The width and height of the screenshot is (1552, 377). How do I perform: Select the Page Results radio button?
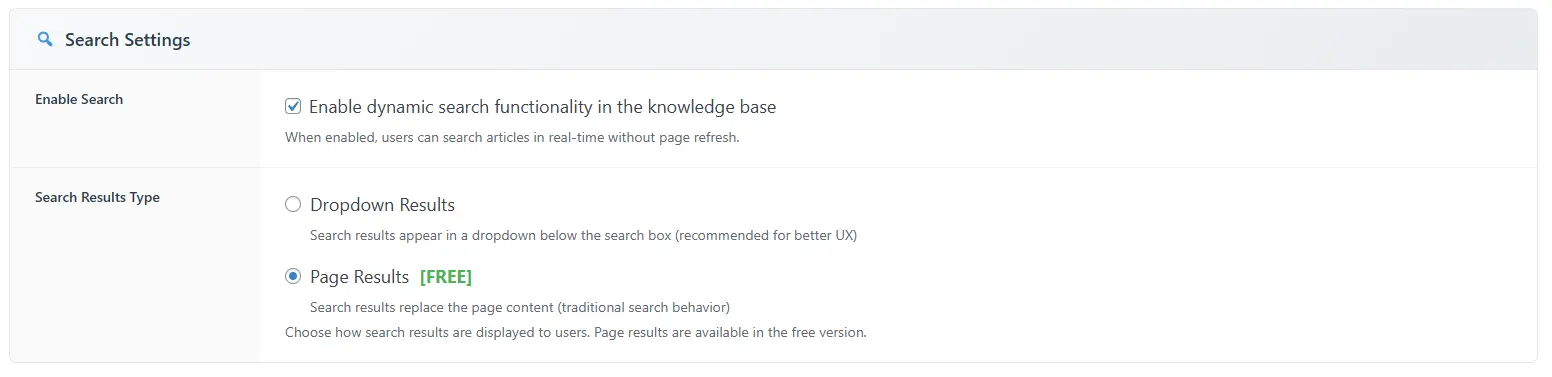click(x=293, y=277)
